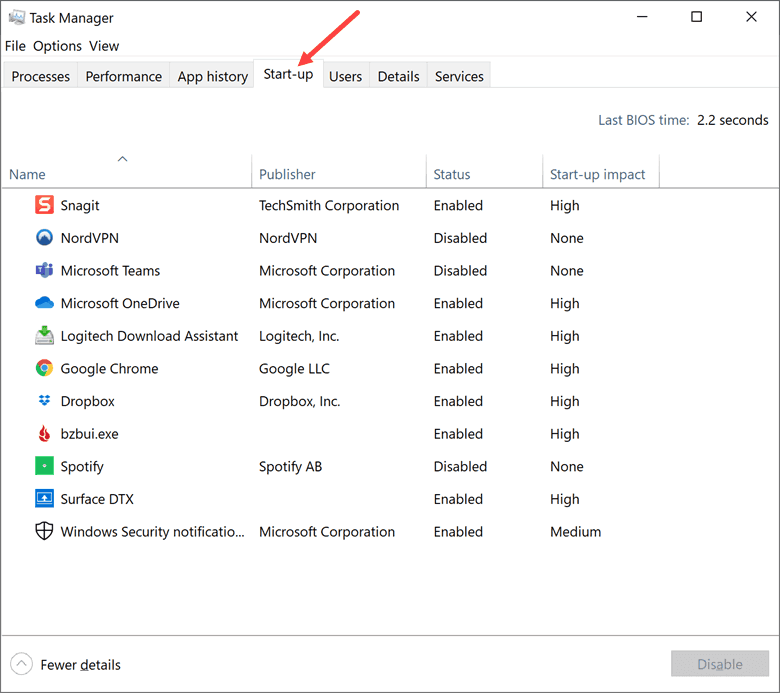The width and height of the screenshot is (780, 693).
Task: Select the Dropbox name entry
Action: 88,401
